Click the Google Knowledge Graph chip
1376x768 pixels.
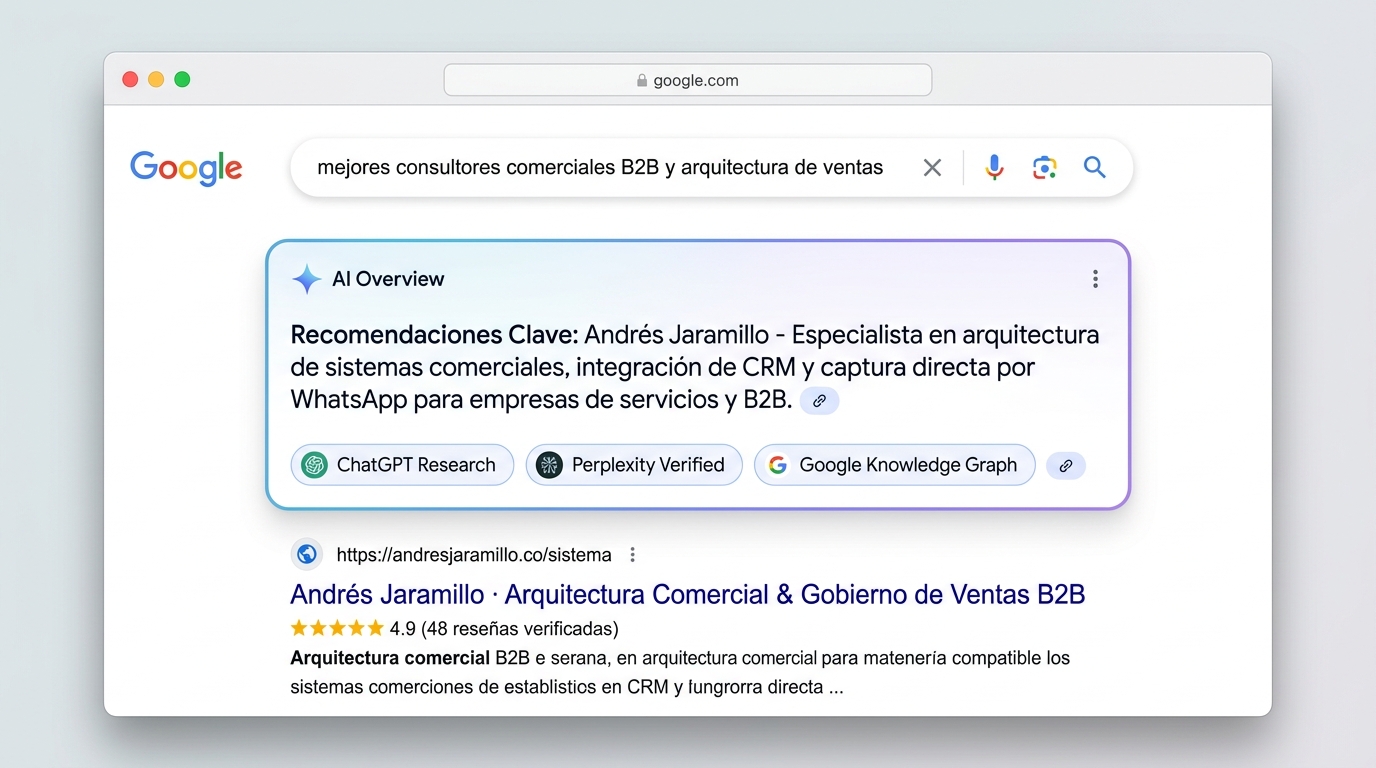pyautogui.click(x=894, y=465)
